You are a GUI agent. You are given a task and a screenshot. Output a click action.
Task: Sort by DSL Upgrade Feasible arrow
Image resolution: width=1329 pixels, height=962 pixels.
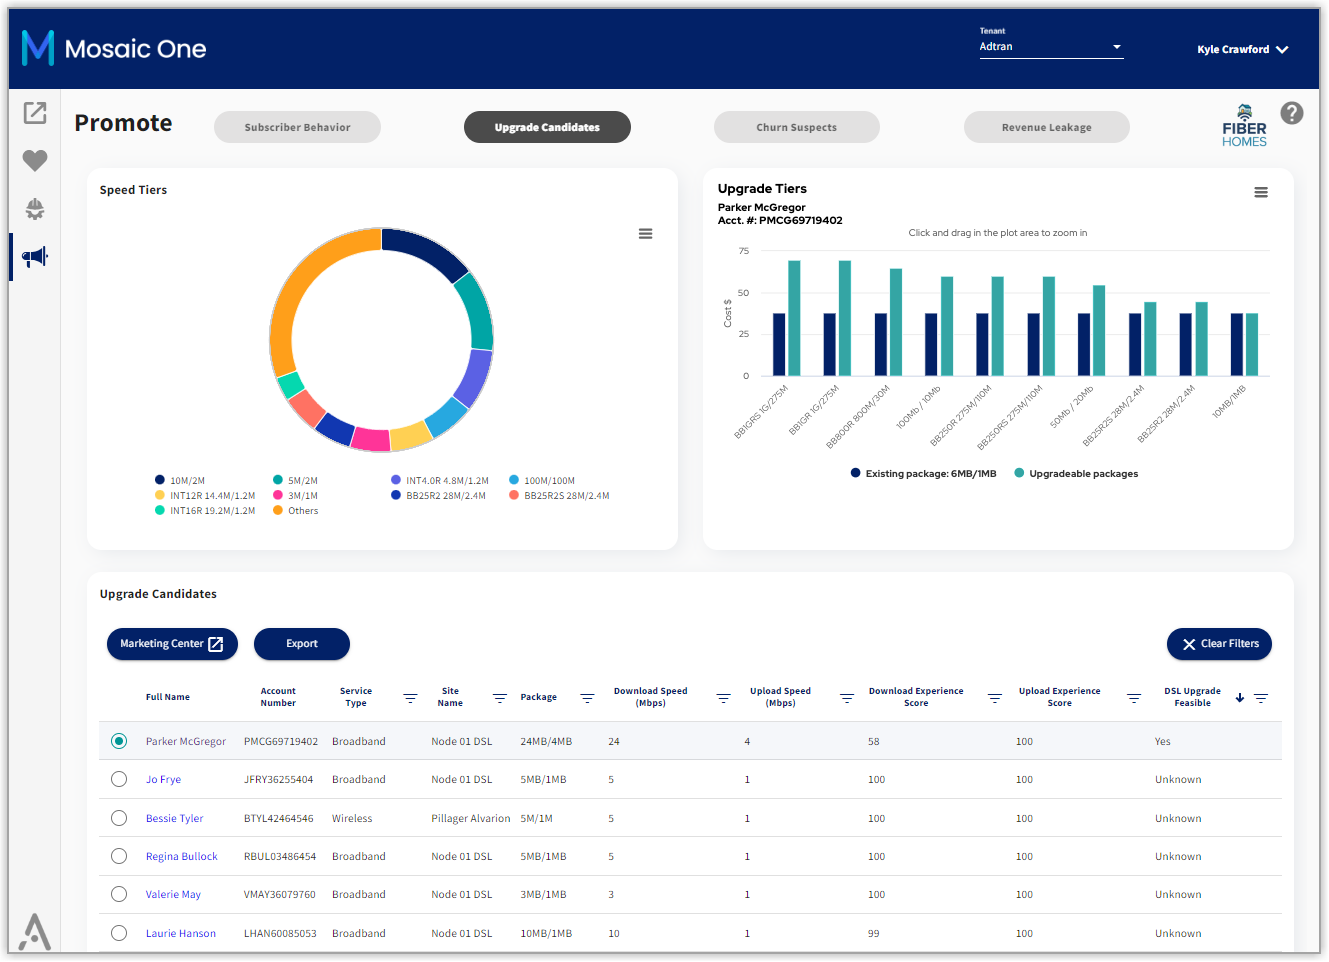pyautogui.click(x=1240, y=698)
